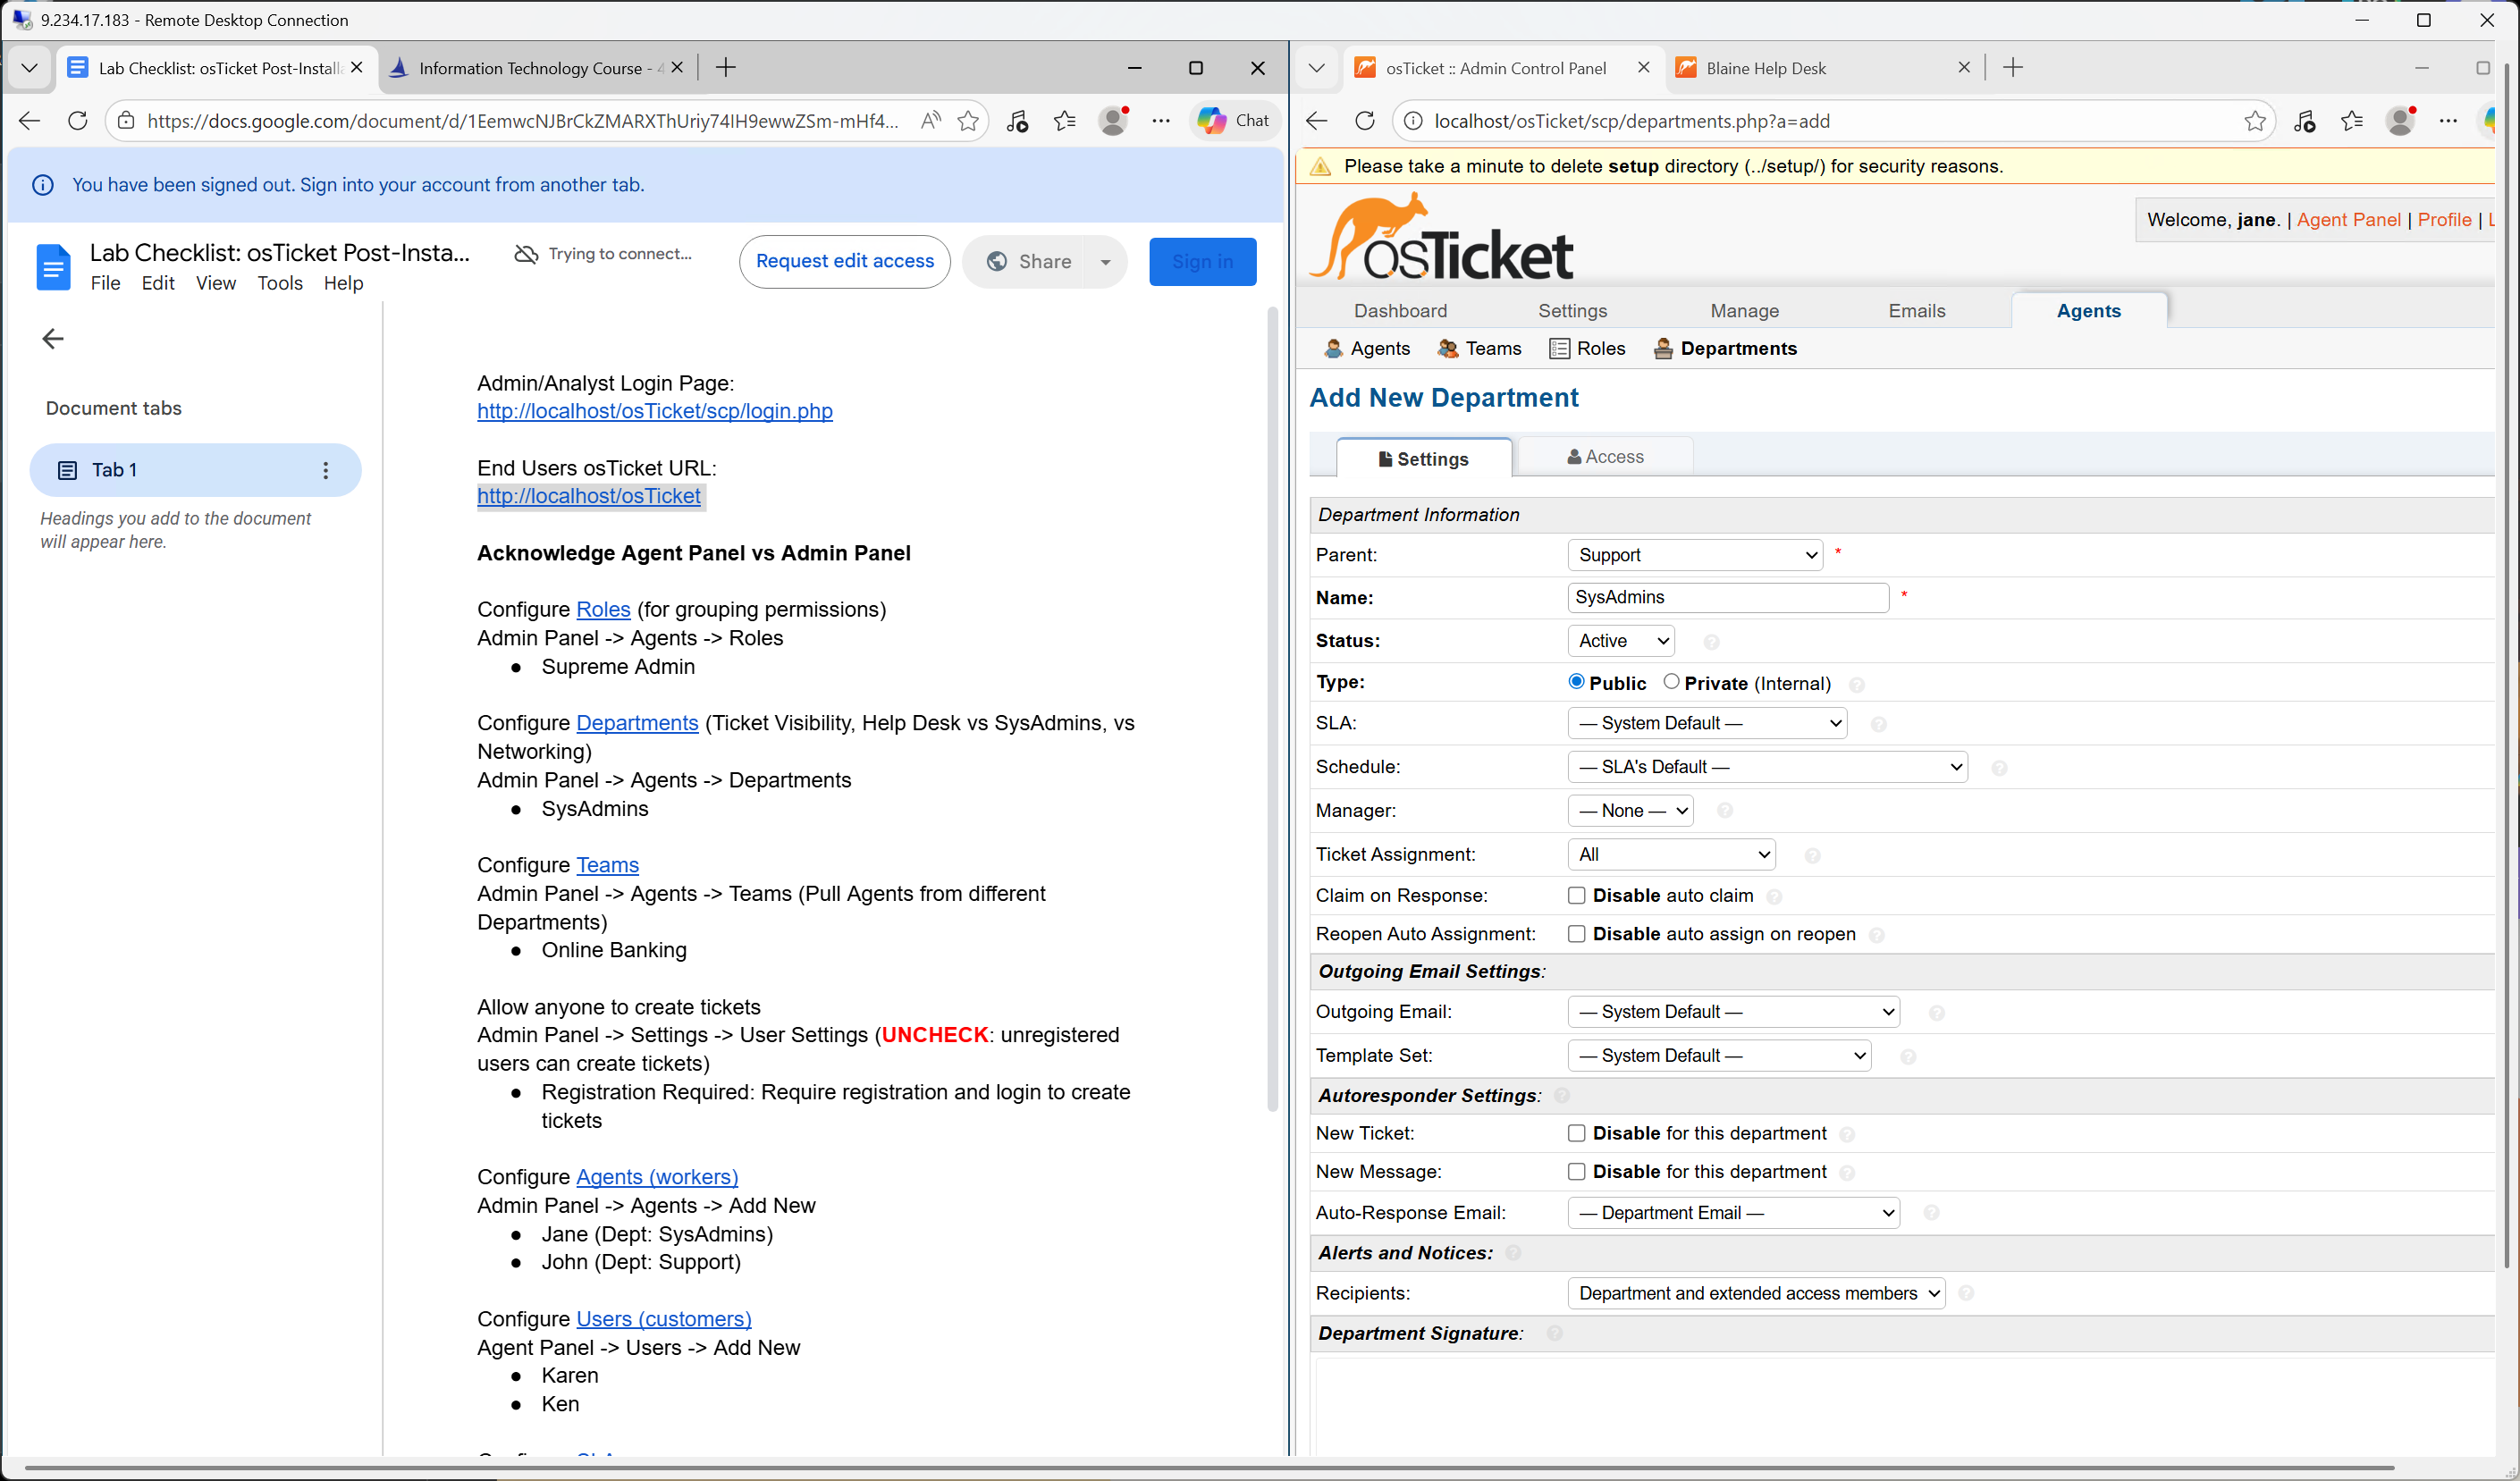Open the Ticket Assignment dropdown
Viewport: 2520px width, 1481px height.
coord(1671,854)
